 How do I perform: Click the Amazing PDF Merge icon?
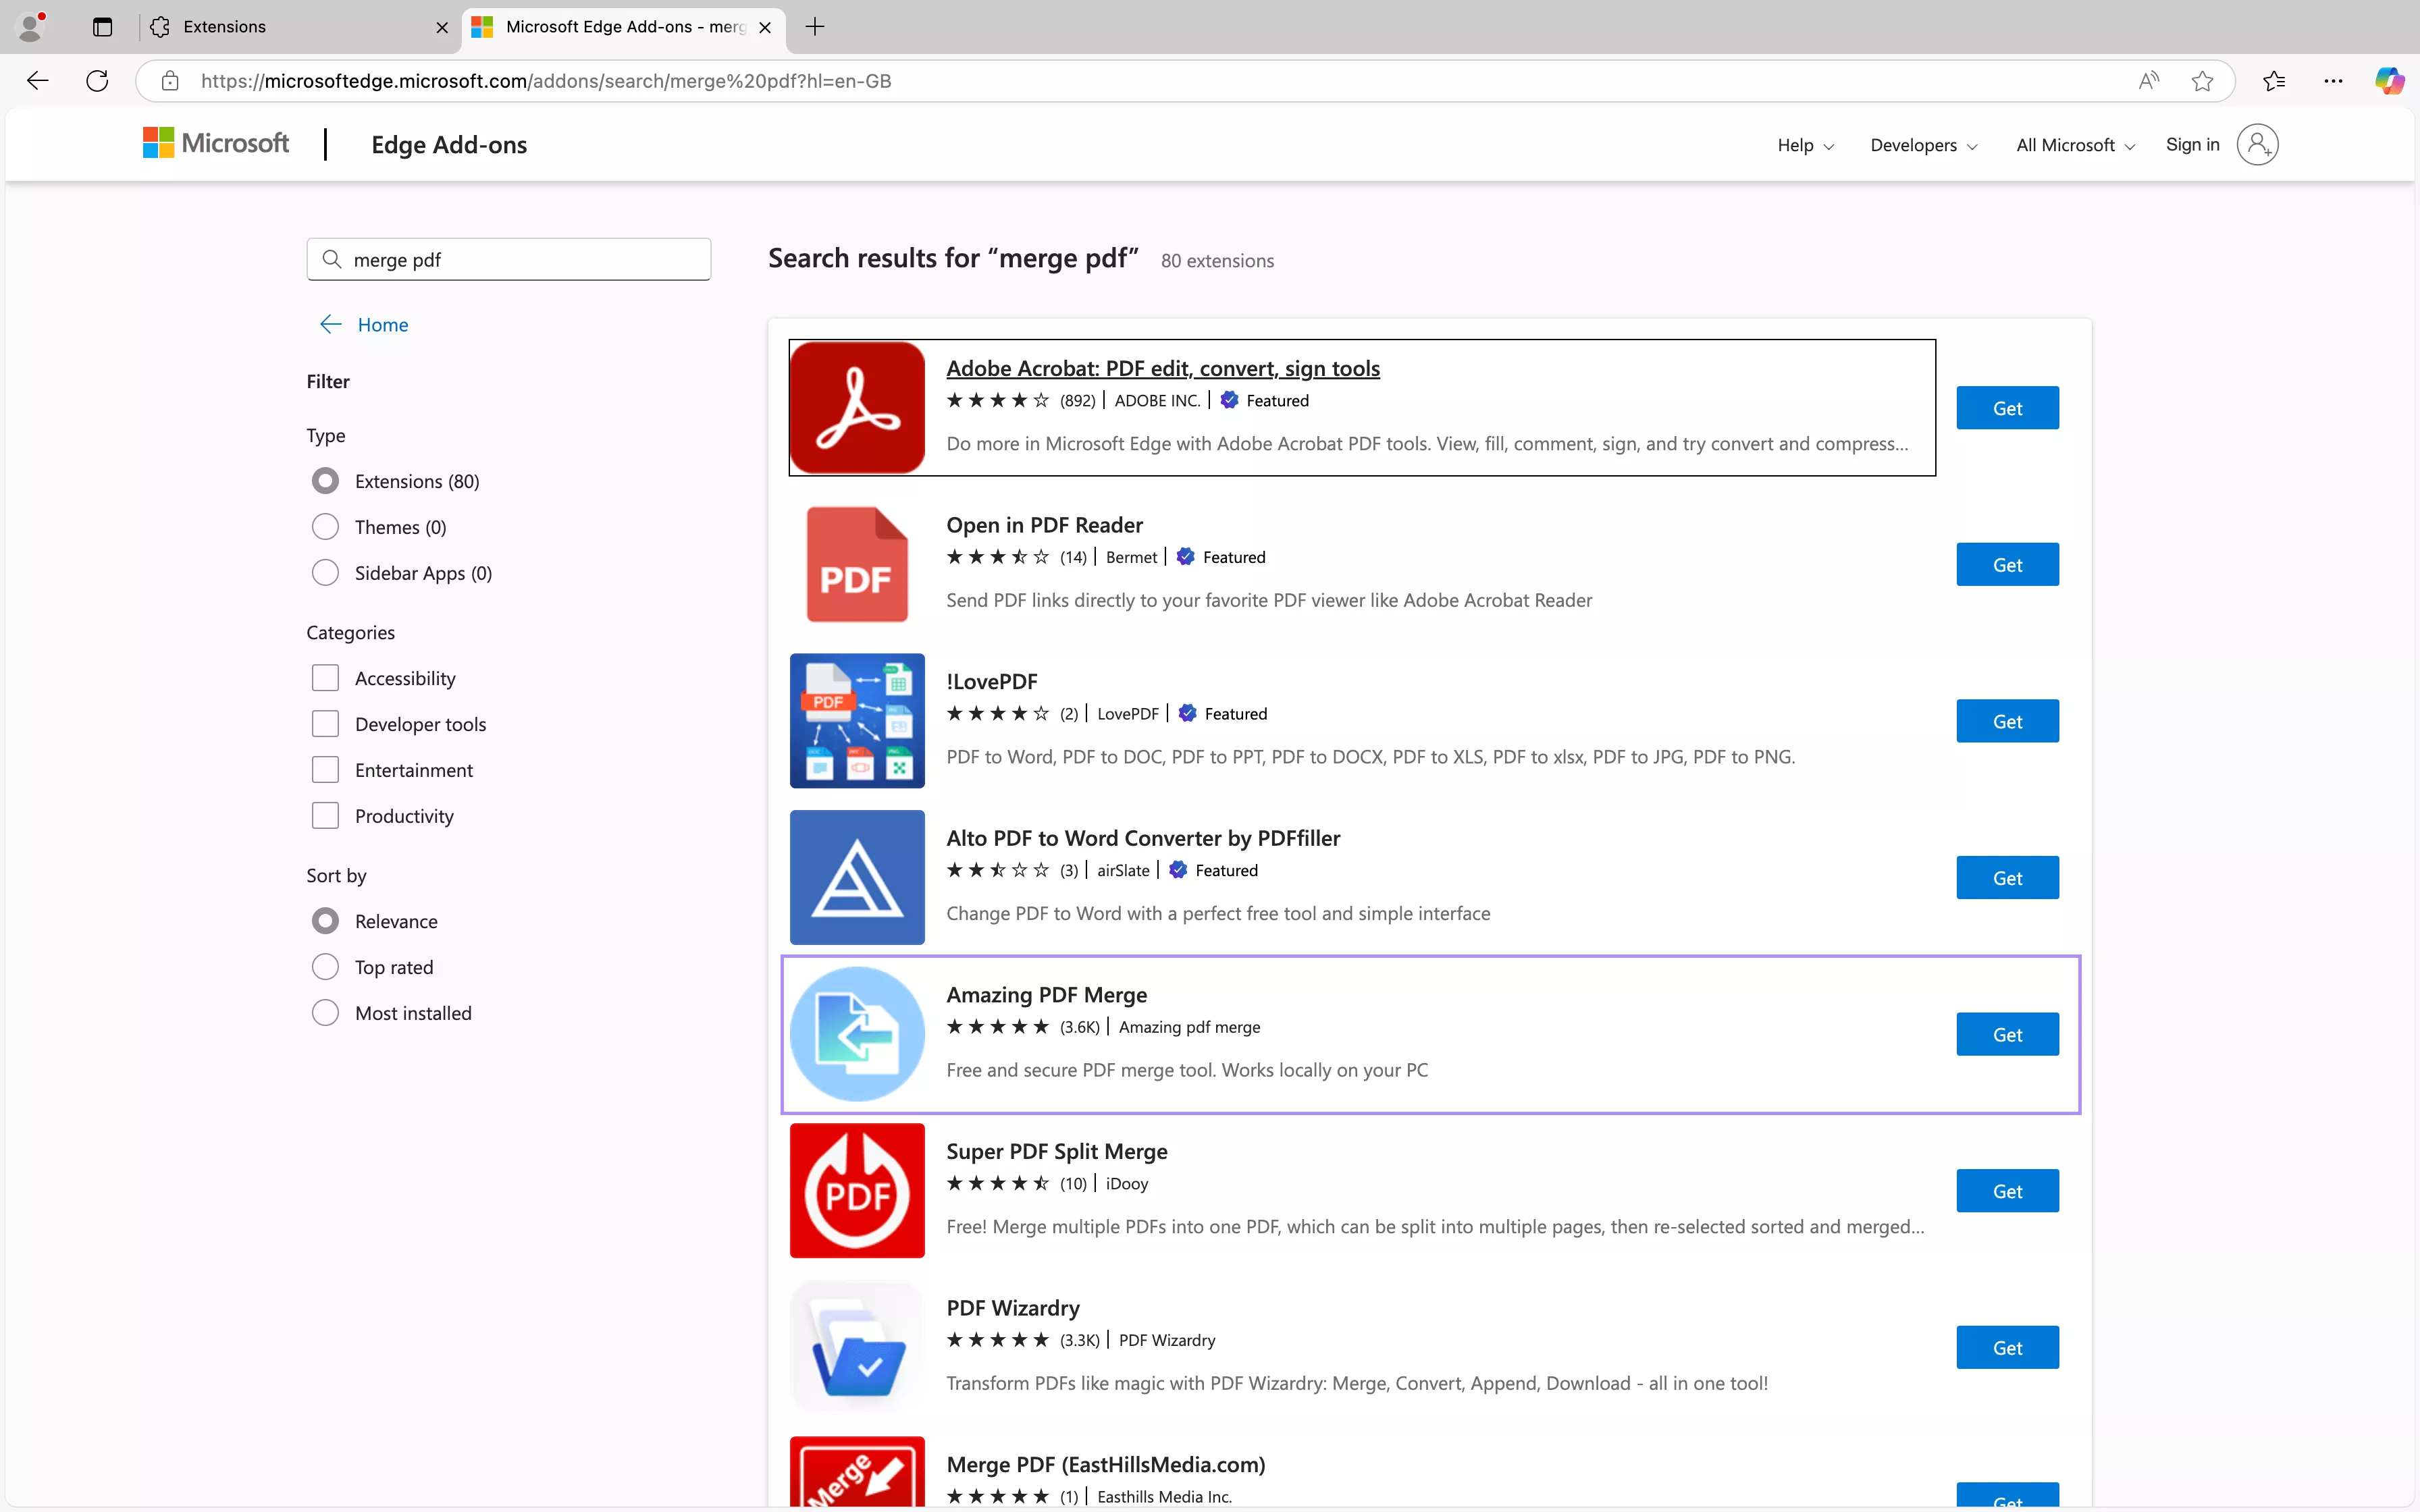pyautogui.click(x=856, y=1034)
